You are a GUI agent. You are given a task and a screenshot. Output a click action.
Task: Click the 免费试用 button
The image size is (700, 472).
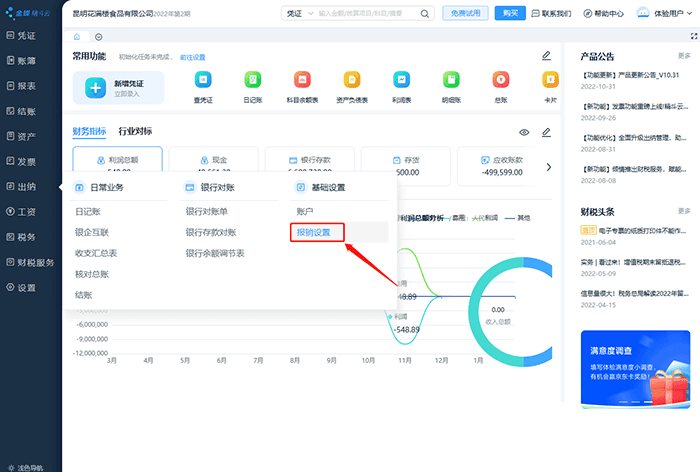[465, 13]
